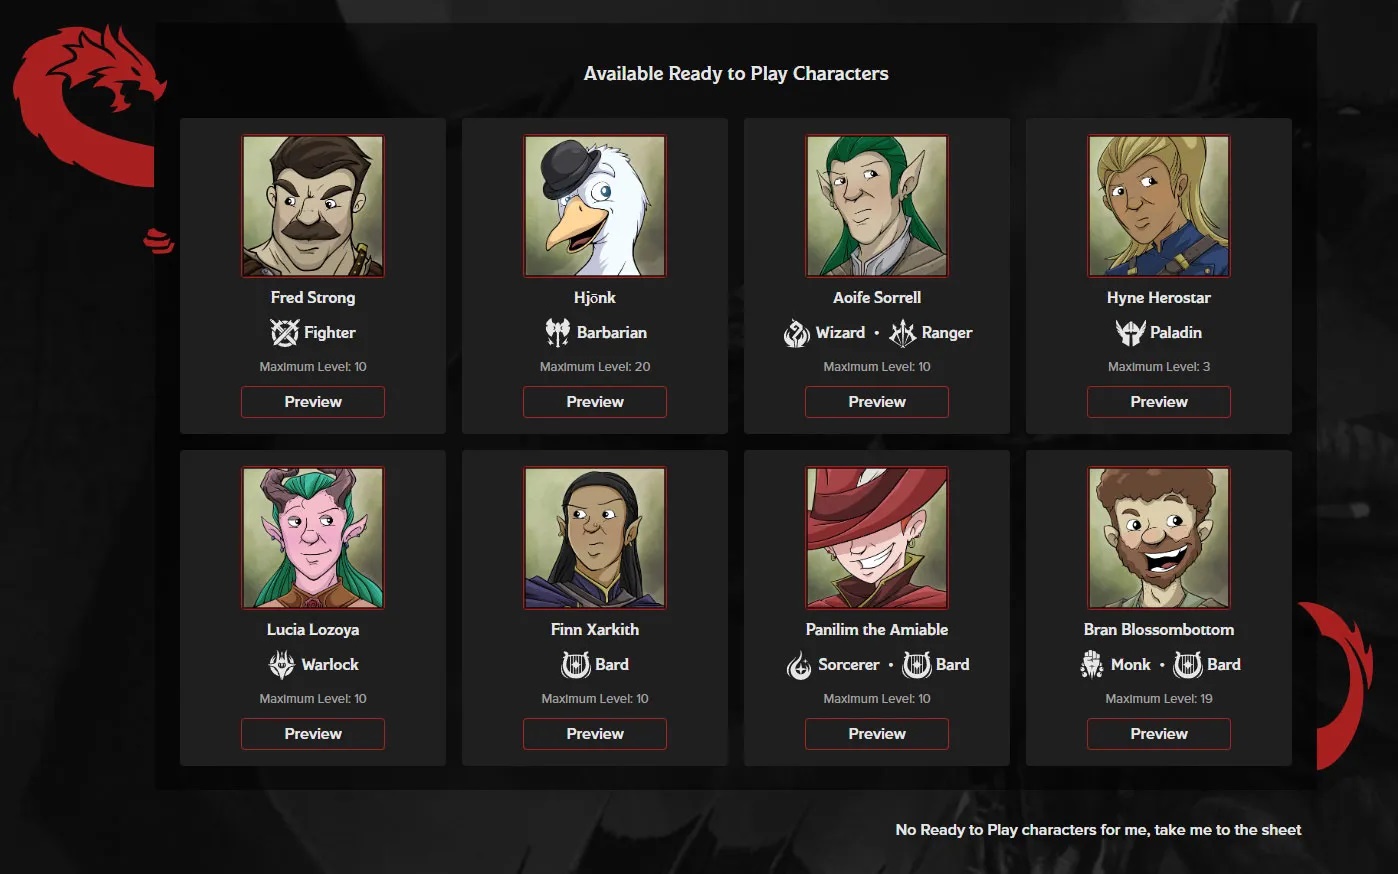Click the Bard lyre icon under Finn Xarkith
The height and width of the screenshot is (874, 1398).
(576, 664)
